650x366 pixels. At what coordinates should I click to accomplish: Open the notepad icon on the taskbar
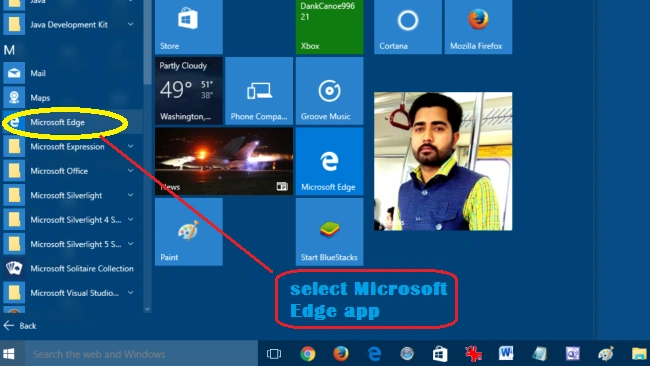point(539,354)
